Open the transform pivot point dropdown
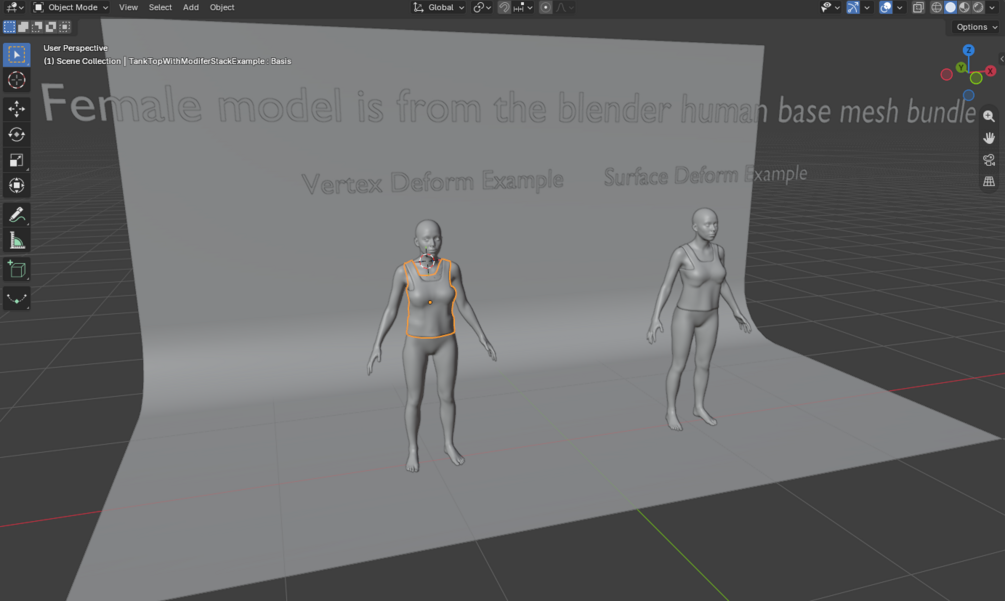Image resolution: width=1005 pixels, height=601 pixels. click(482, 7)
